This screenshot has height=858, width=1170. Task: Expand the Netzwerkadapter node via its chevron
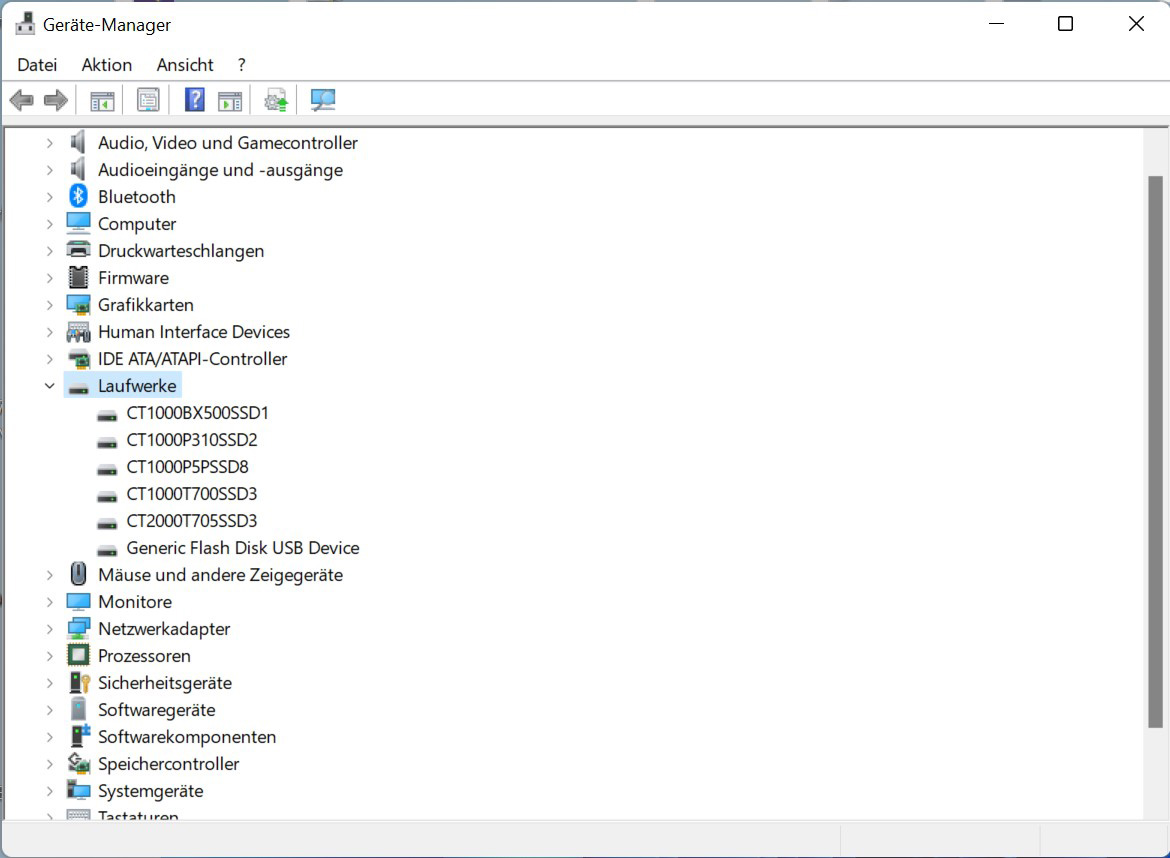pyautogui.click(x=49, y=629)
